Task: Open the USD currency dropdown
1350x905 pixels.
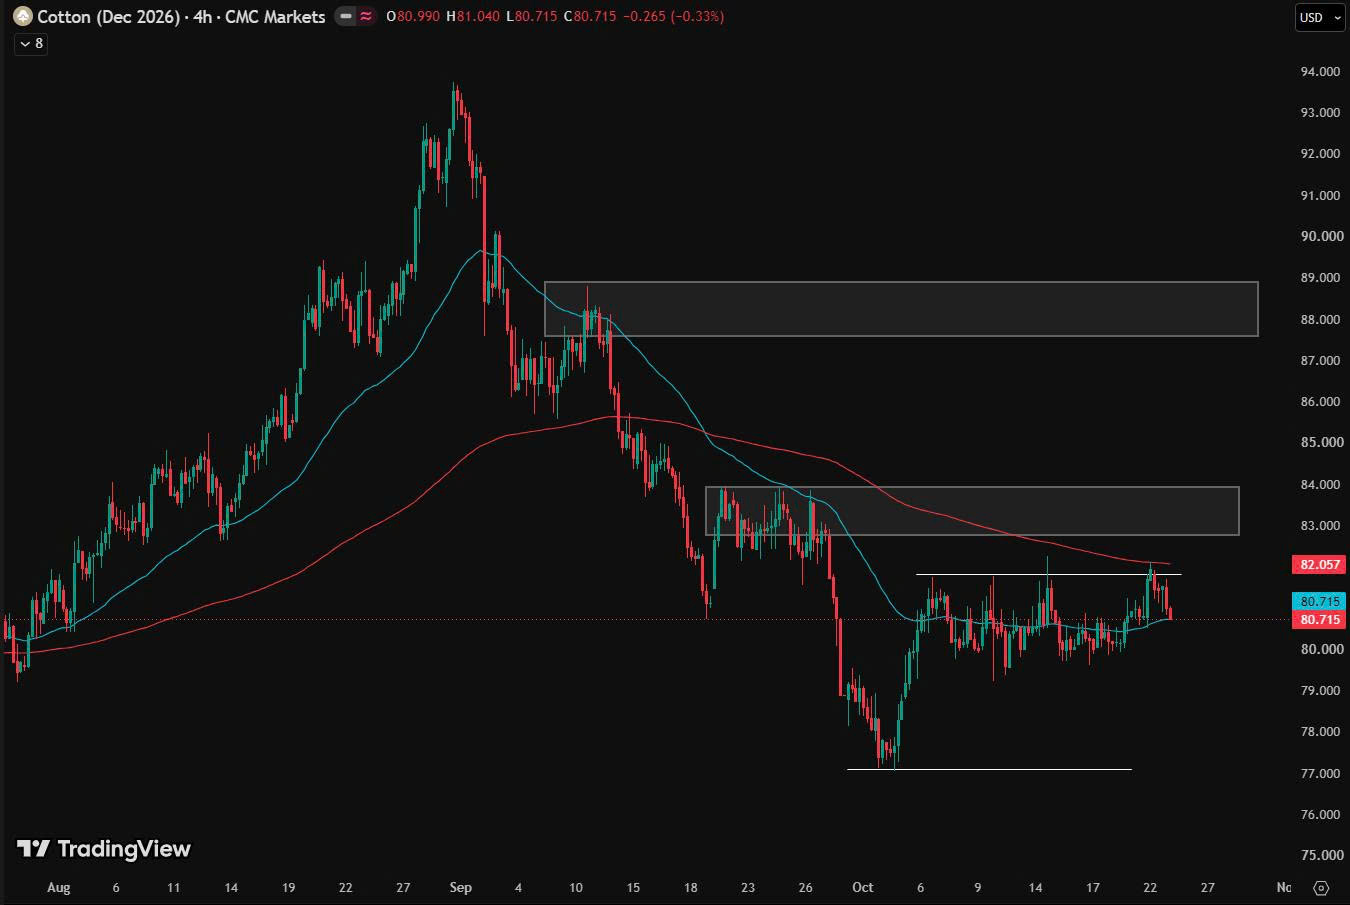Action: [x=1320, y=17]
